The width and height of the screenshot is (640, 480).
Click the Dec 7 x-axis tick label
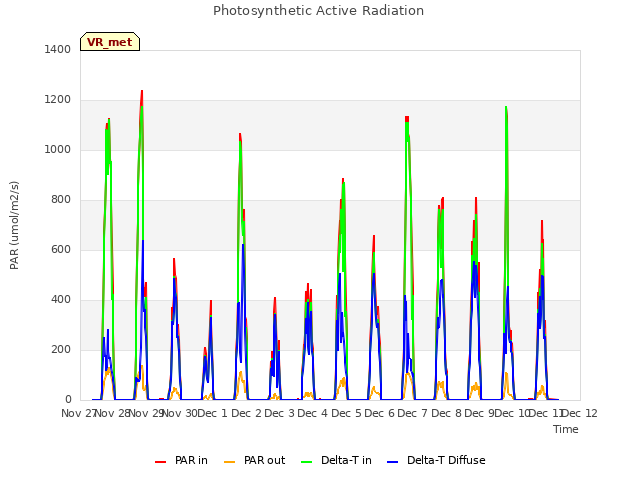pyautogui.click(x=413, y=413)
